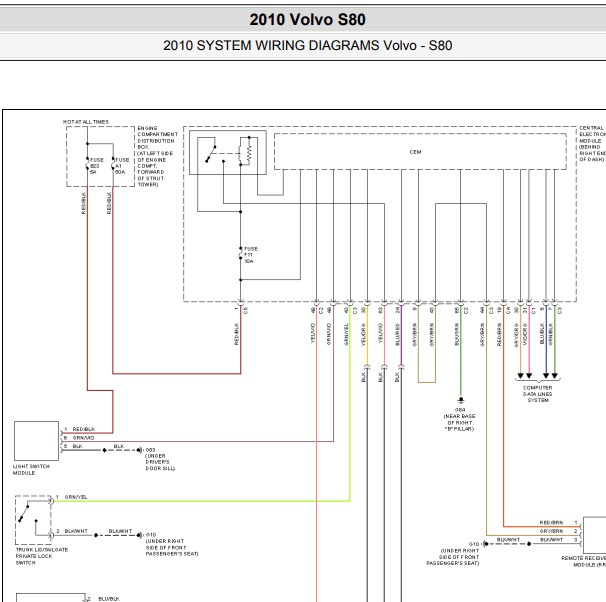Image resolution: width=606 pixels, height=602 pixels.
Task: Click G10 ground label beside trunk lock switch
Action: (x=172, y=544)
